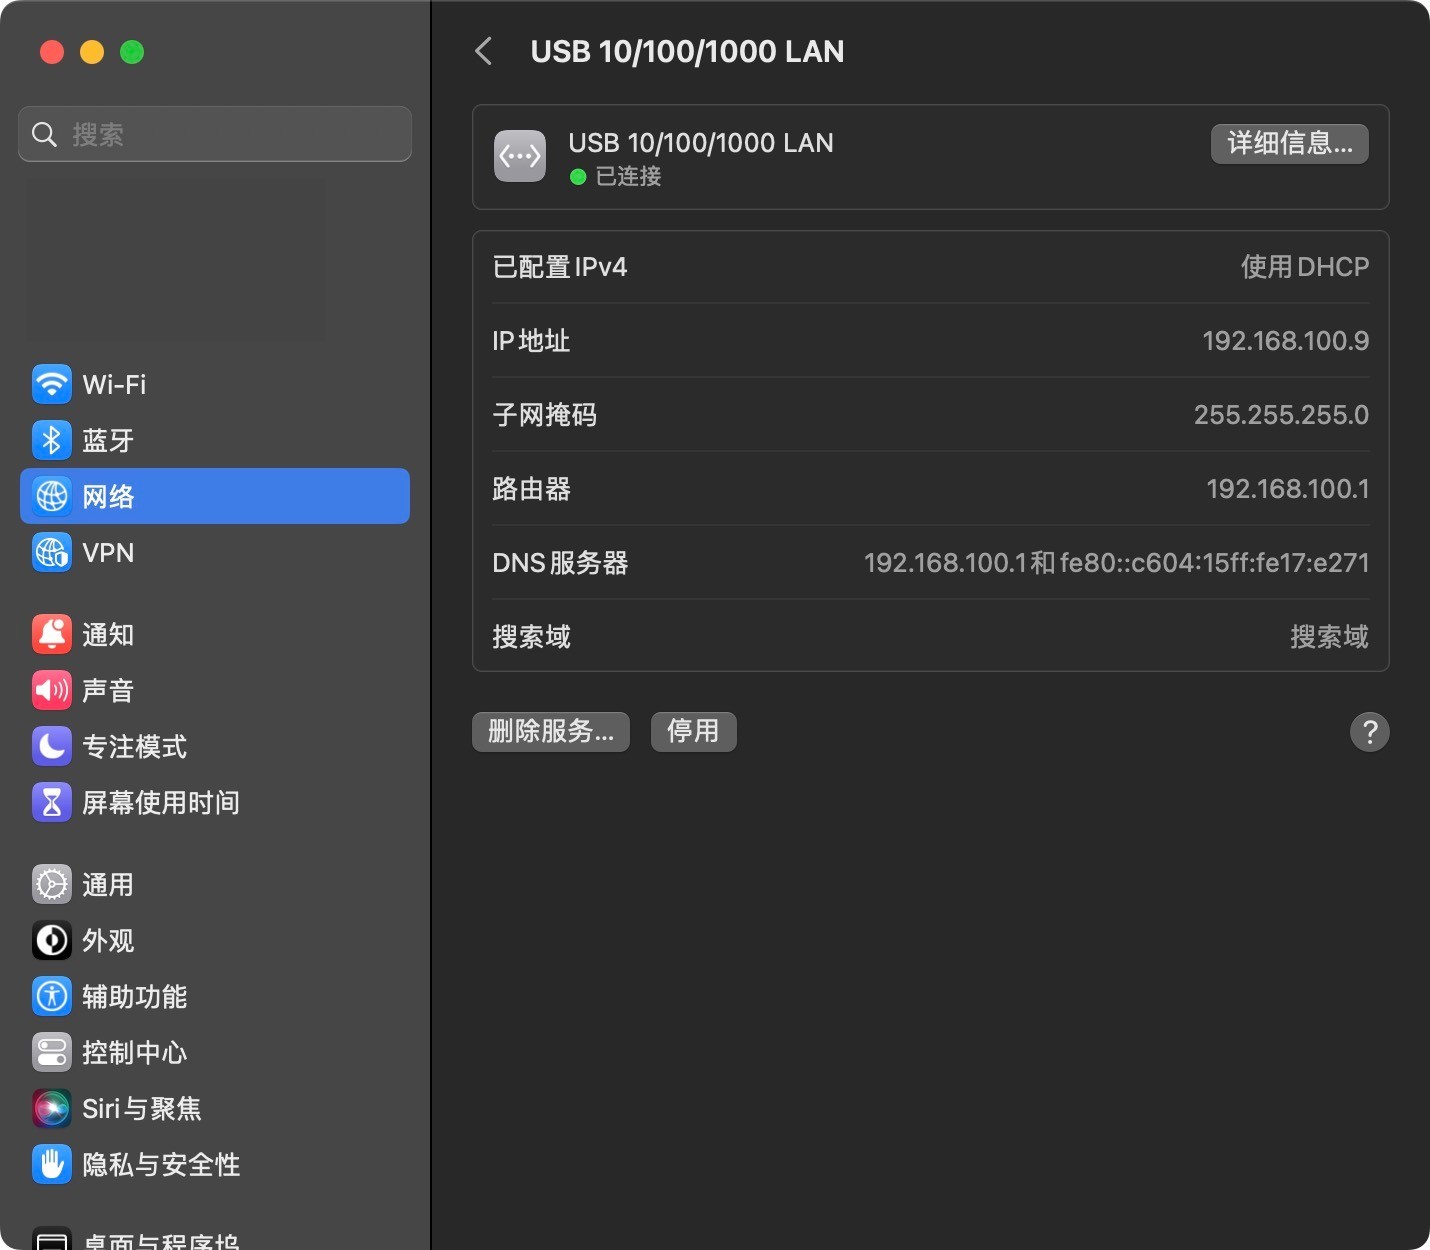Click the USB LAN ethernet adapter icon
This screenshot has height=1250, width=1430.
pos(520,157)
